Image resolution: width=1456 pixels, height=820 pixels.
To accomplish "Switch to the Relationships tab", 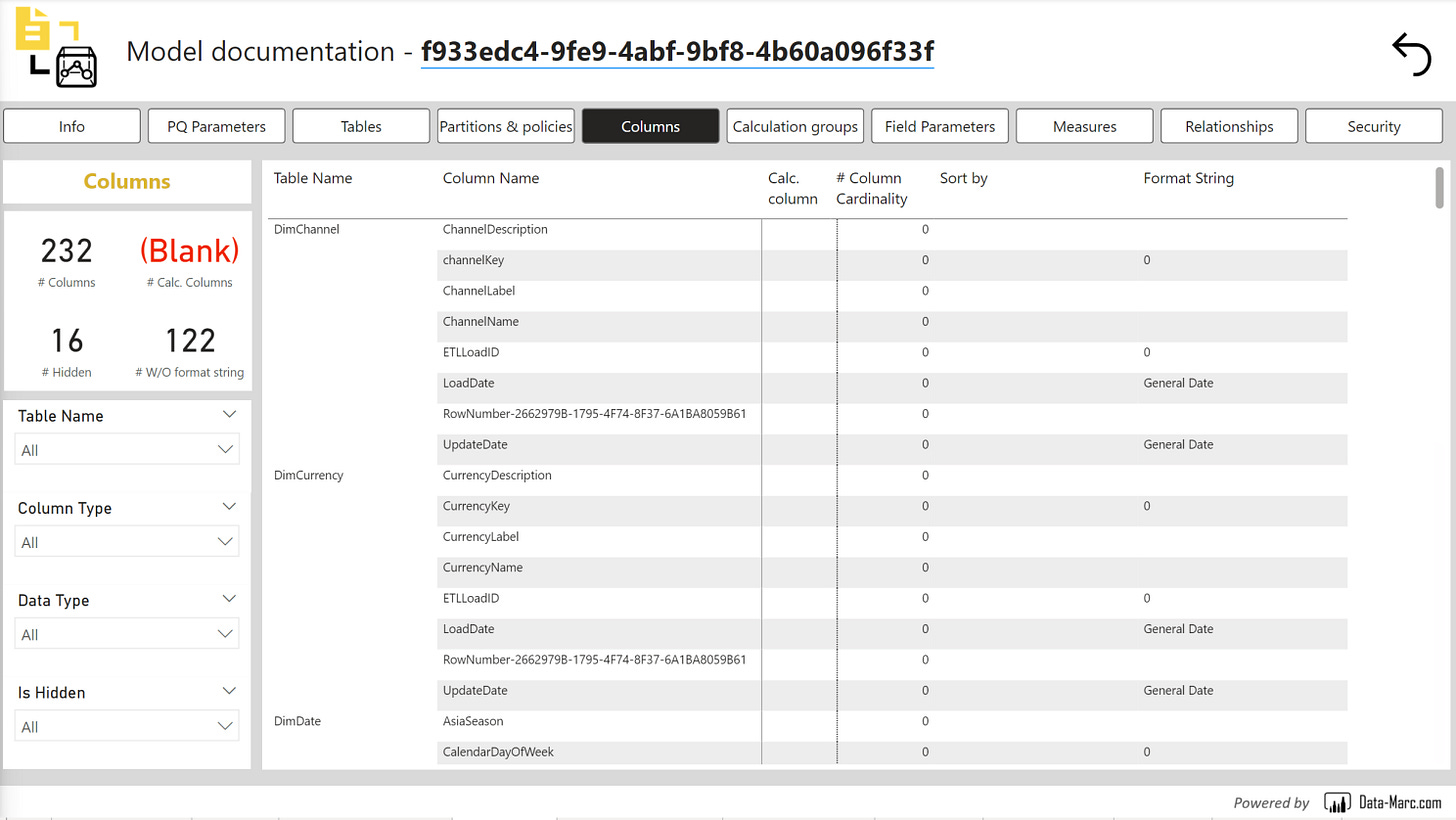I will click(1229, 126).
